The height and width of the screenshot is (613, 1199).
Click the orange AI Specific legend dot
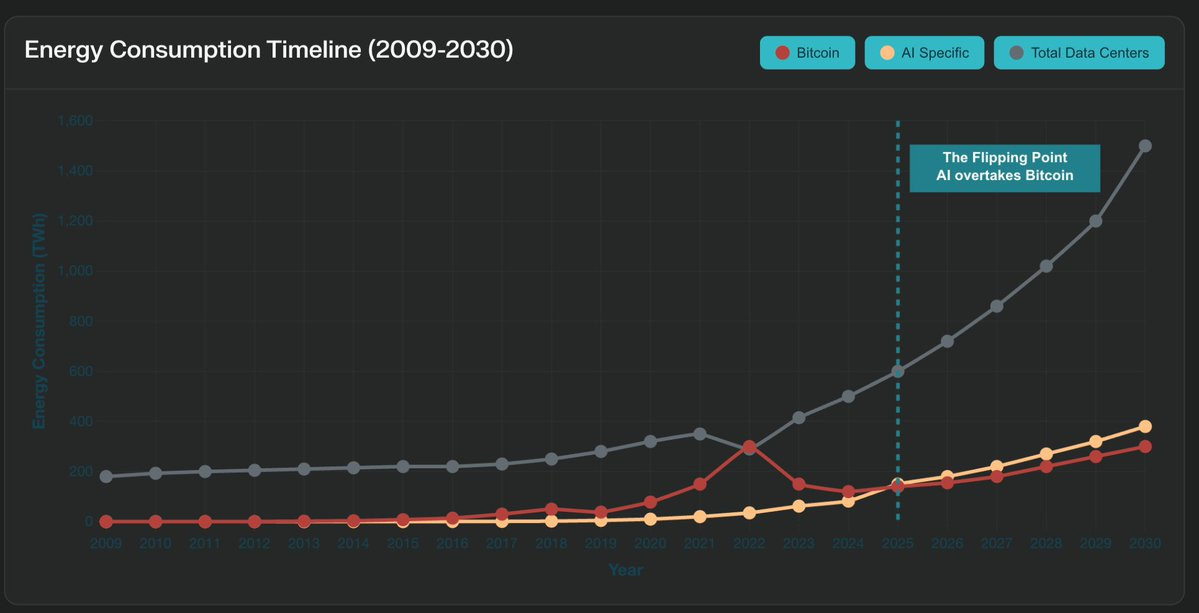[887, 53]
